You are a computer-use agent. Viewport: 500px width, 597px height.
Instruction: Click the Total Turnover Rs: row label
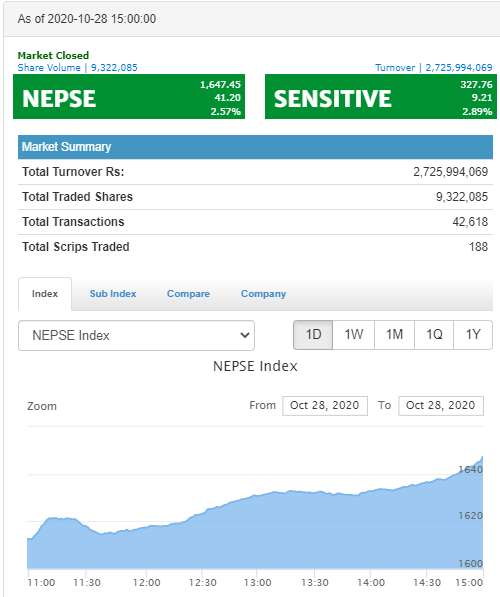73,172
